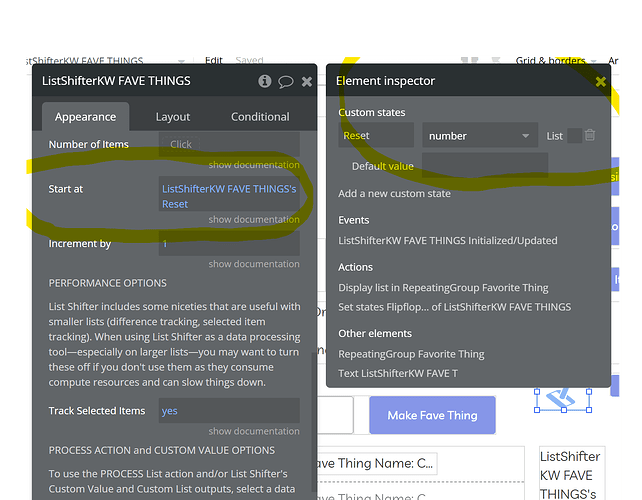Open ListShifterKW FAVE THINGS Initialized/Updated event
The image size is (642, 500).
coord(448,240)
